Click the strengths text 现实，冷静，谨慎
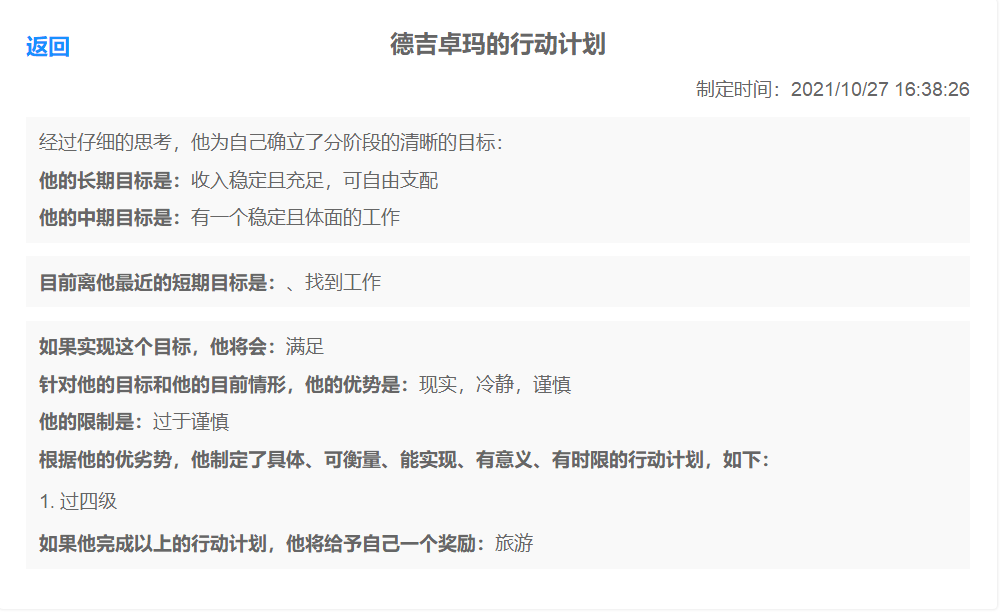This screenshot has width=1000, height=616. (x=495, y=385)
